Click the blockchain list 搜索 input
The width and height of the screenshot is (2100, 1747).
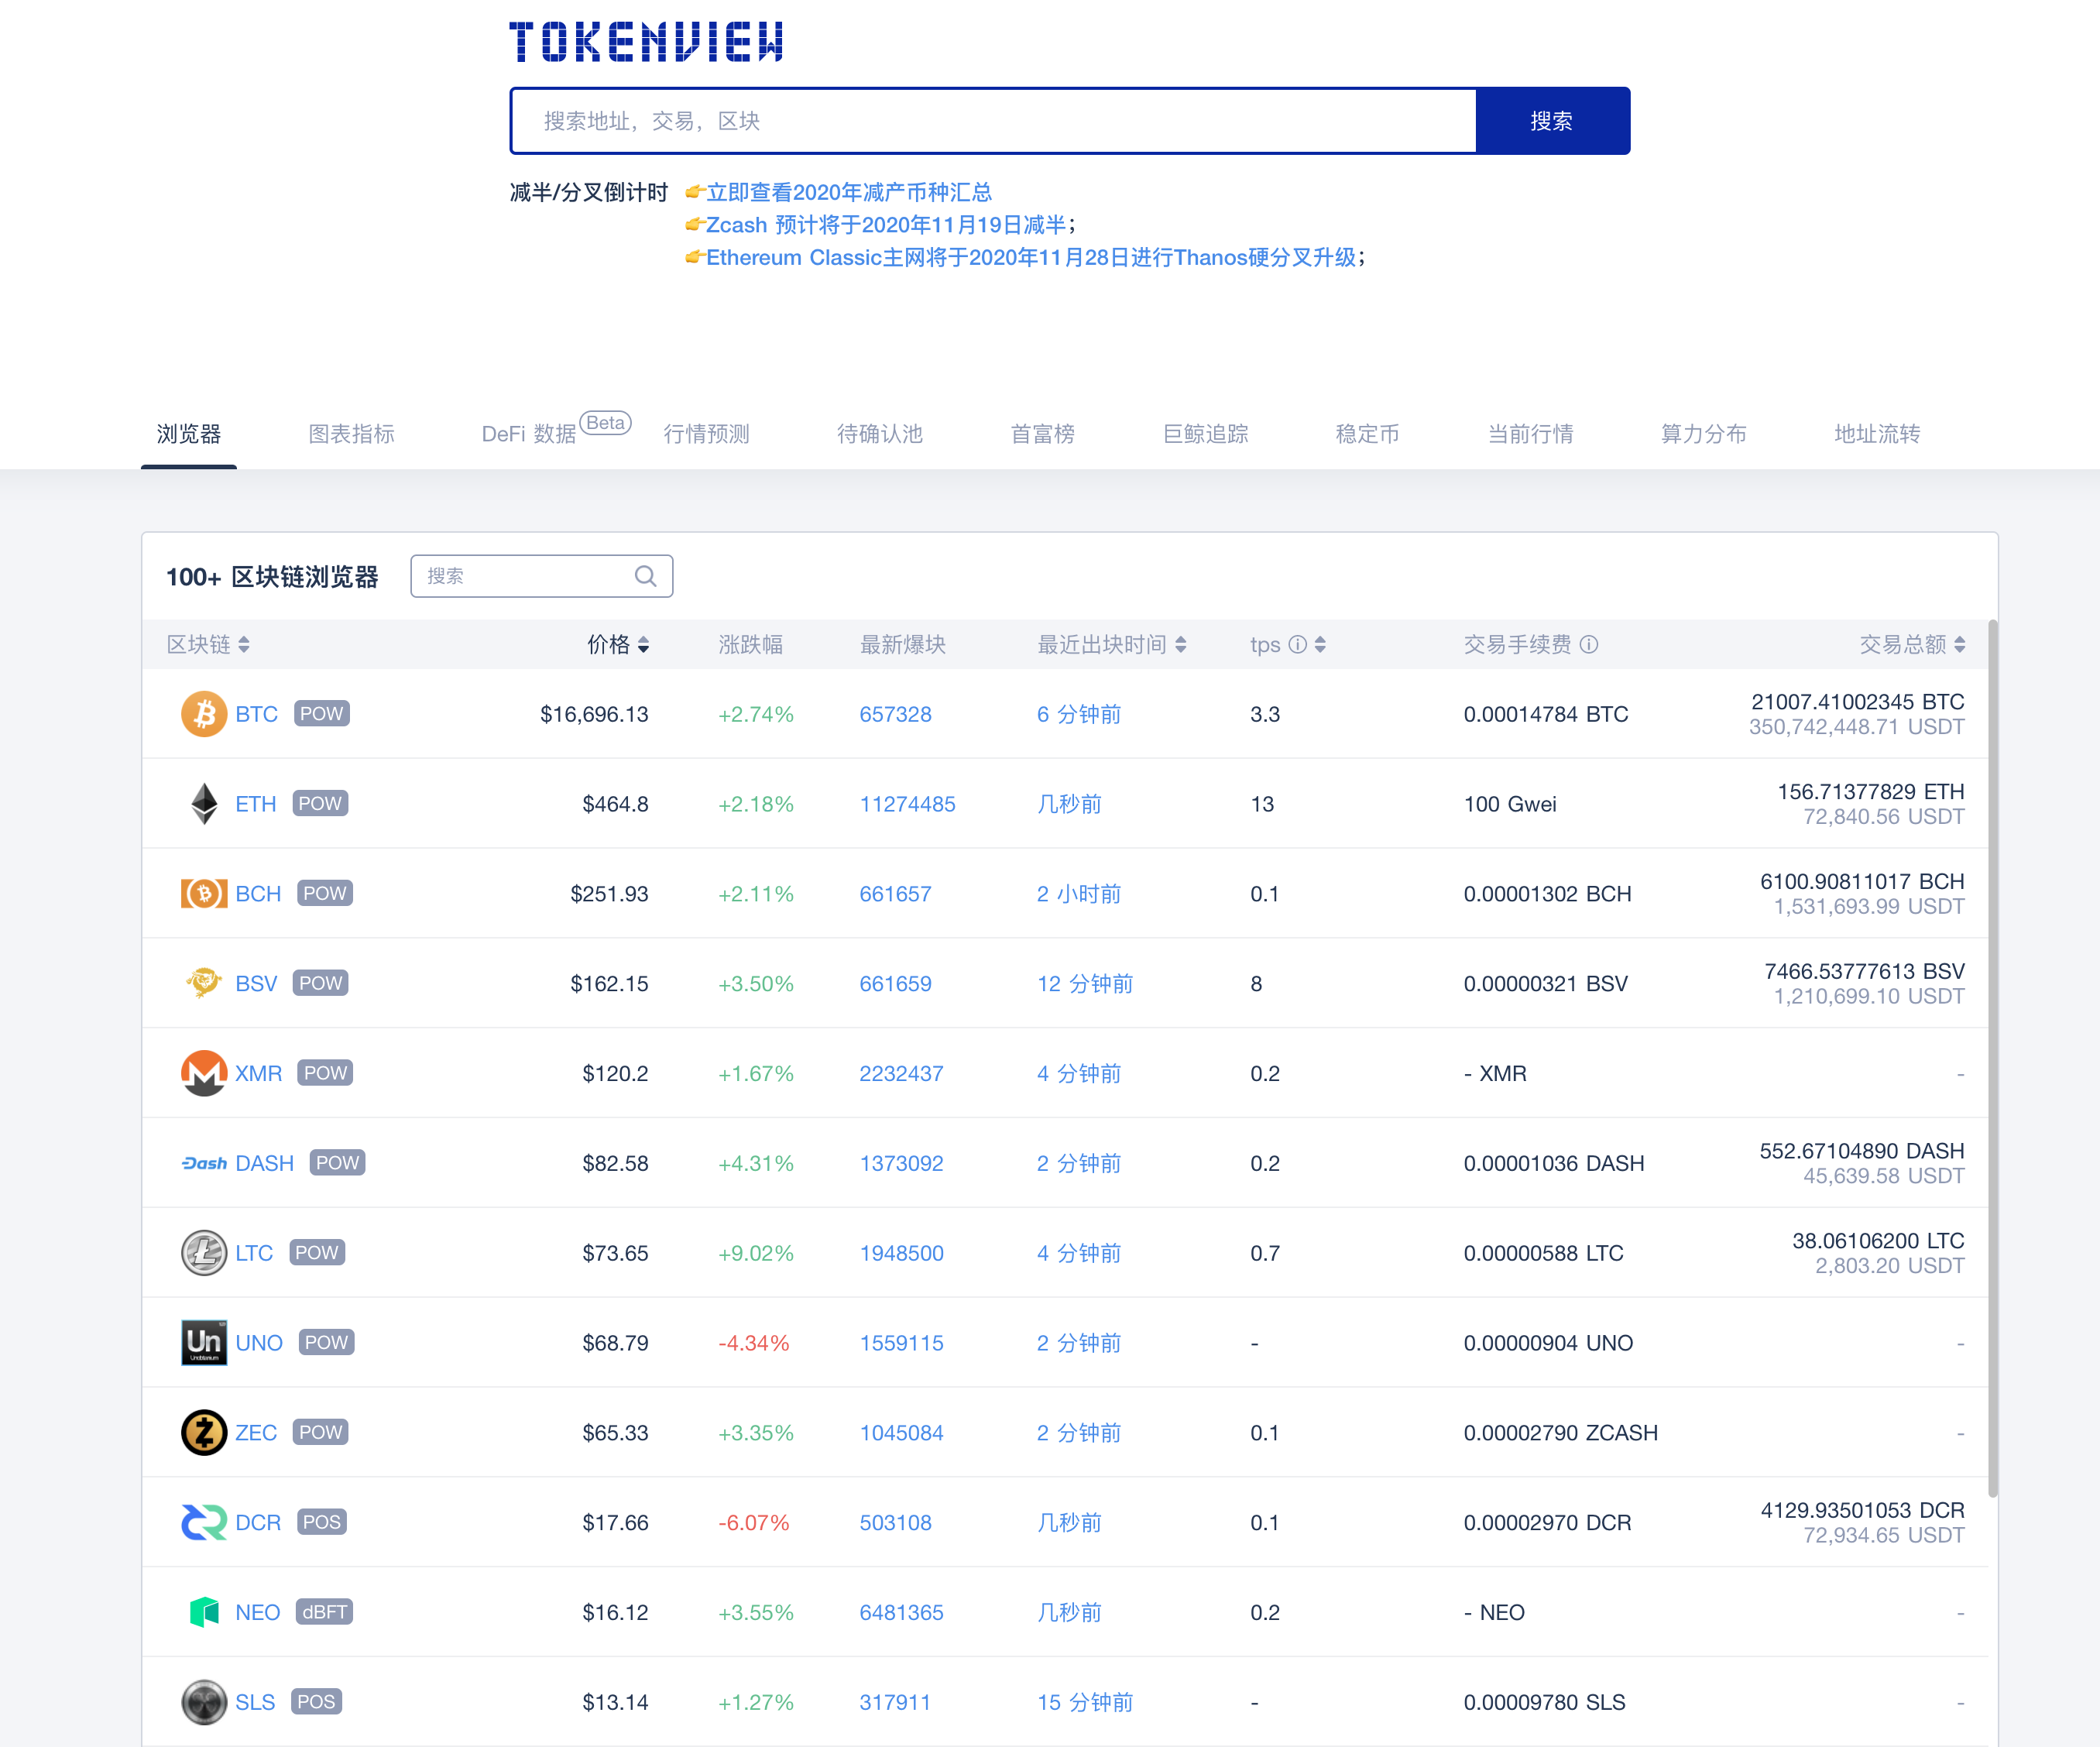coord(542,576)
